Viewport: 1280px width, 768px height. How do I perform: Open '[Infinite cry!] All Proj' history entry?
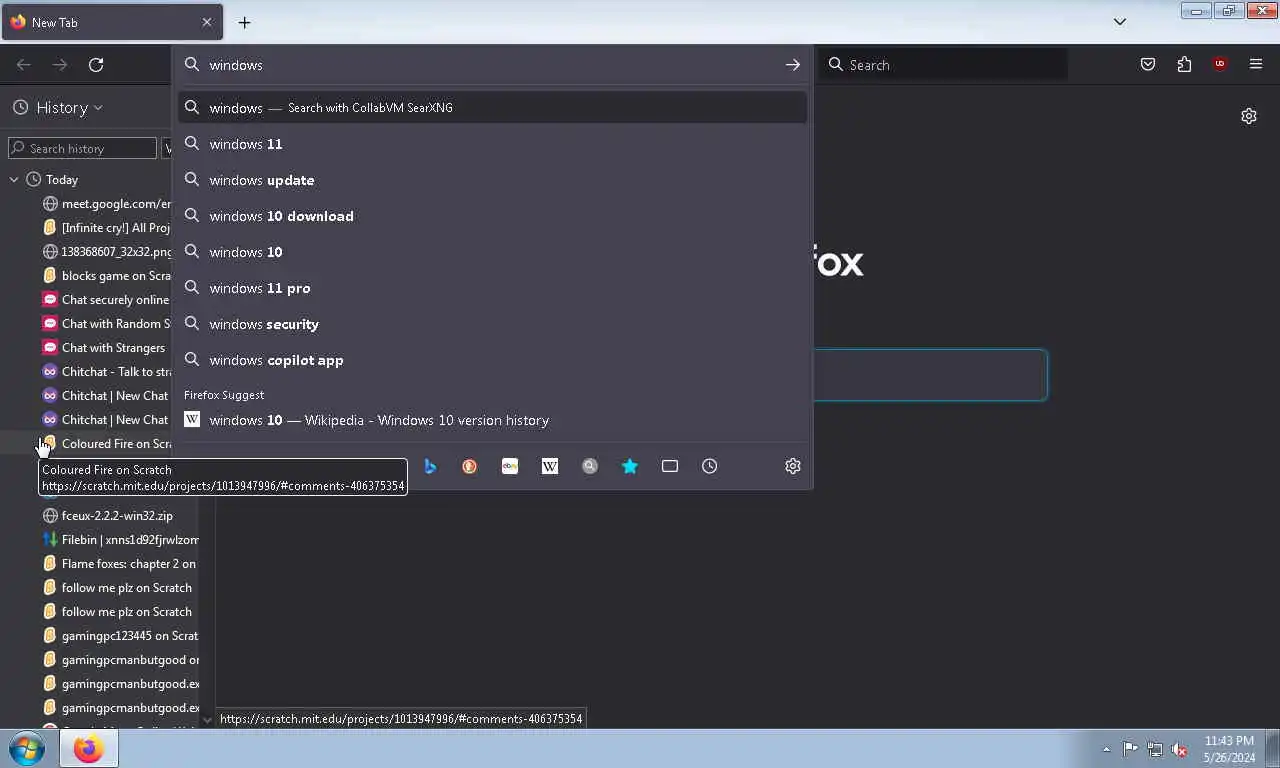[x=107, y=228]
